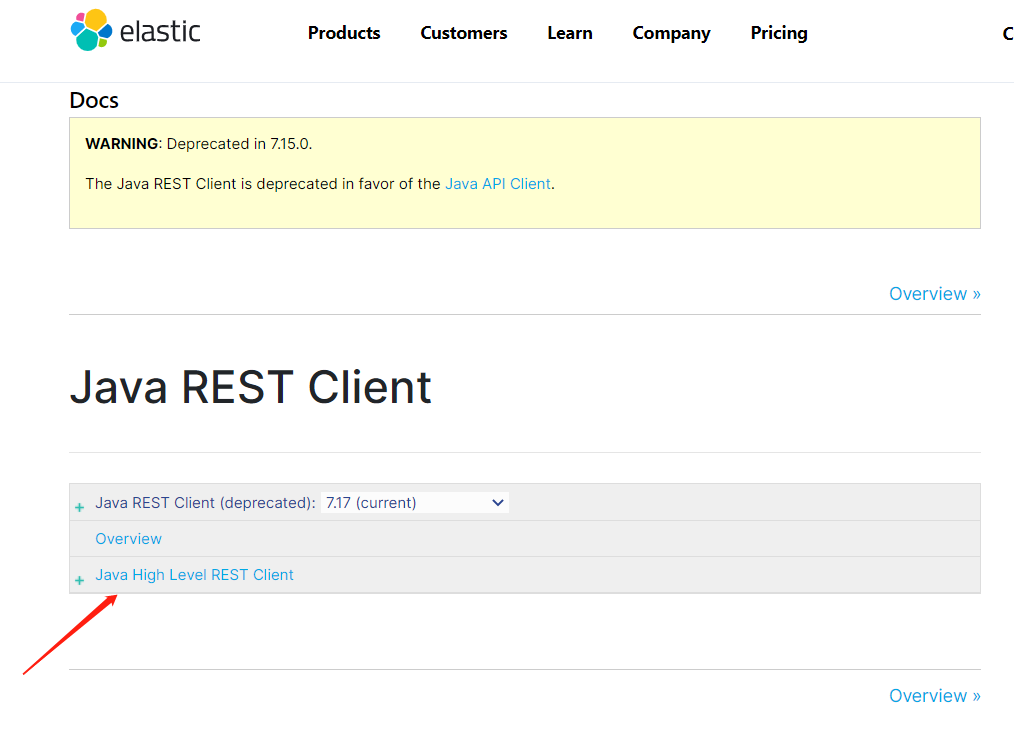Viewport: 1014px width, 735px height.
Task: Open the 7.17 (current) version dropdown
Action: [x=415, y=503]
